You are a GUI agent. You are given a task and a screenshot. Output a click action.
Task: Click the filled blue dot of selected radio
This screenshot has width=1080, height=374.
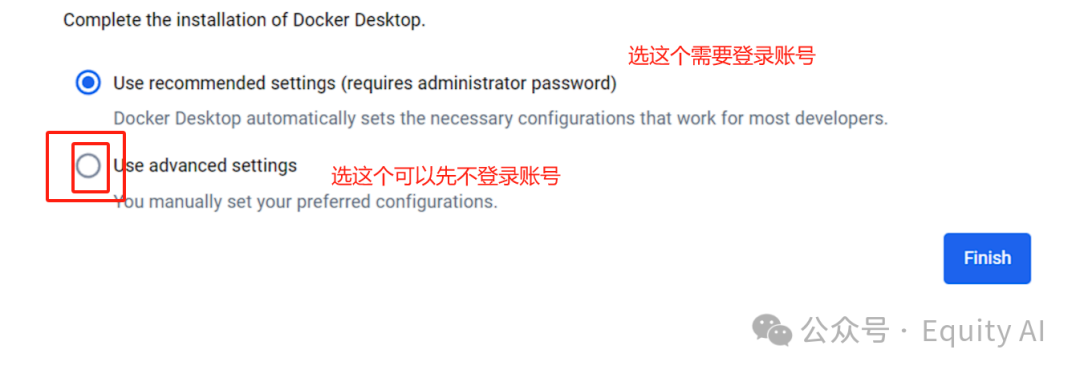click(87, 83)
